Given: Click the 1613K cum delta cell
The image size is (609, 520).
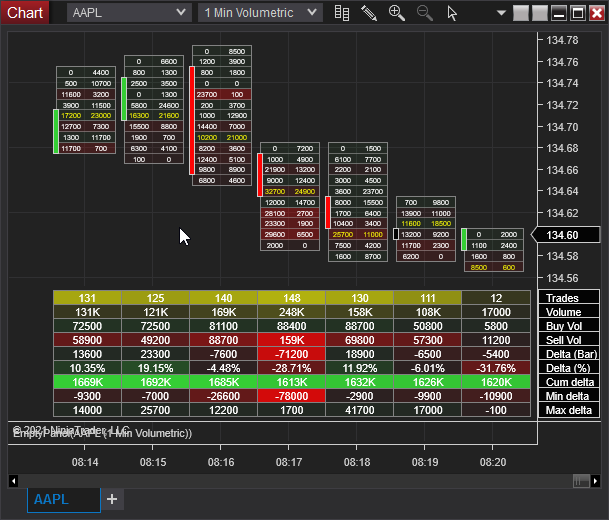Looking at the screenshot, I should [292, 382].
